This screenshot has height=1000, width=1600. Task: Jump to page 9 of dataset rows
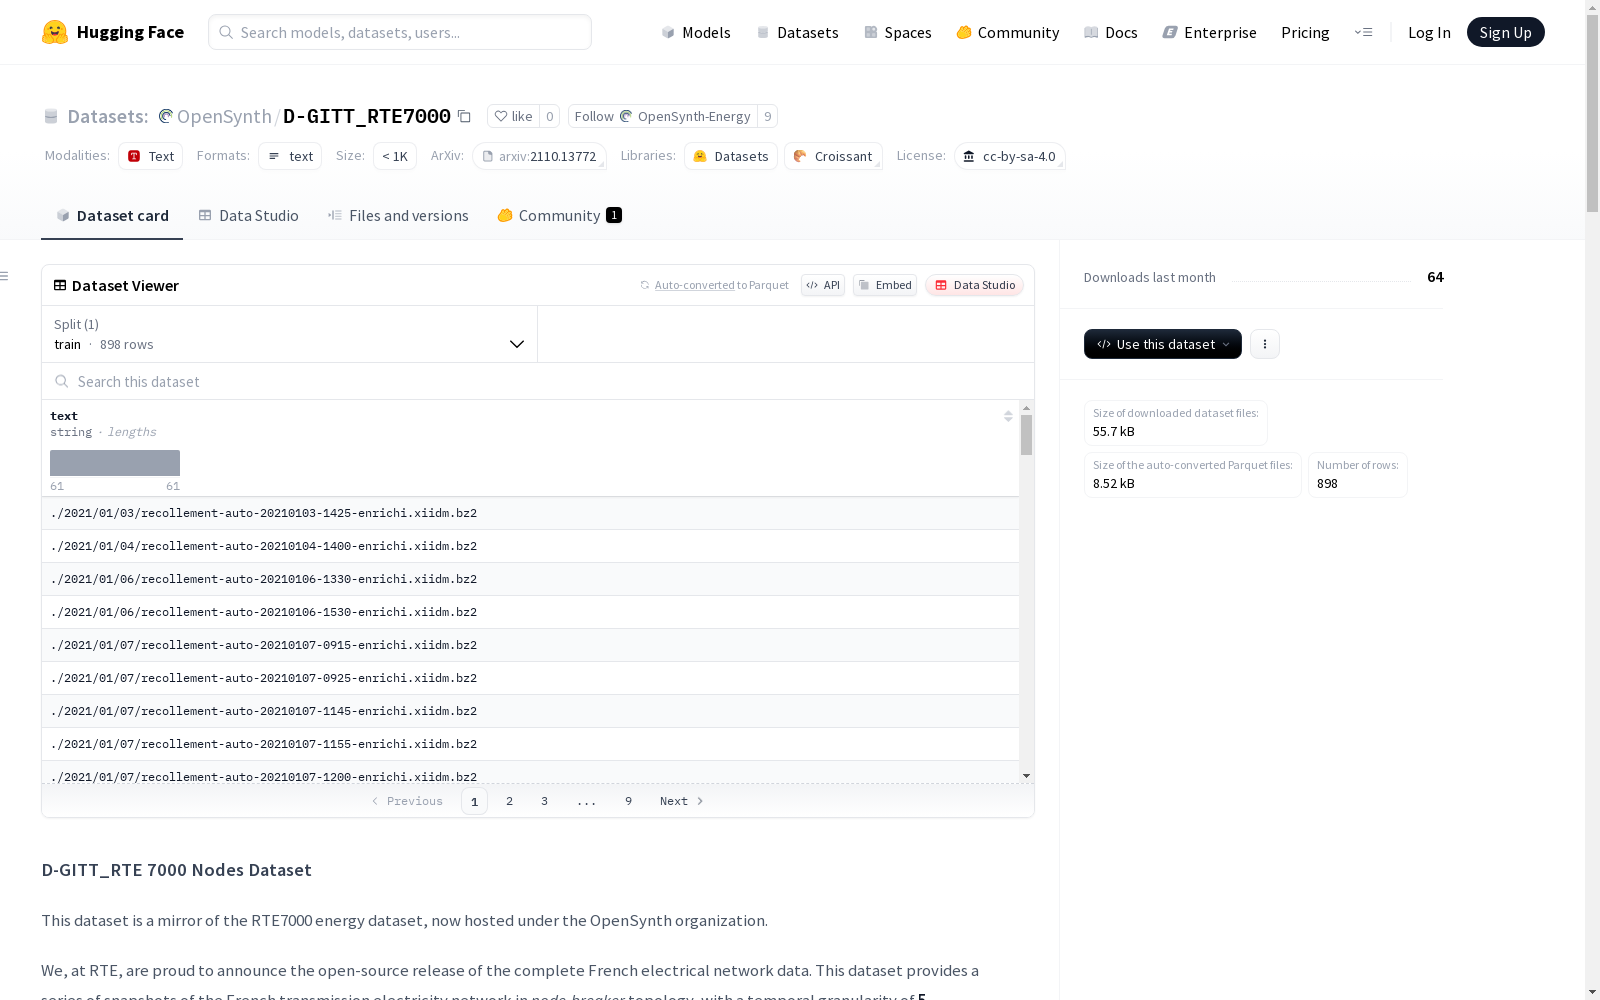click(x=628, y=801)
